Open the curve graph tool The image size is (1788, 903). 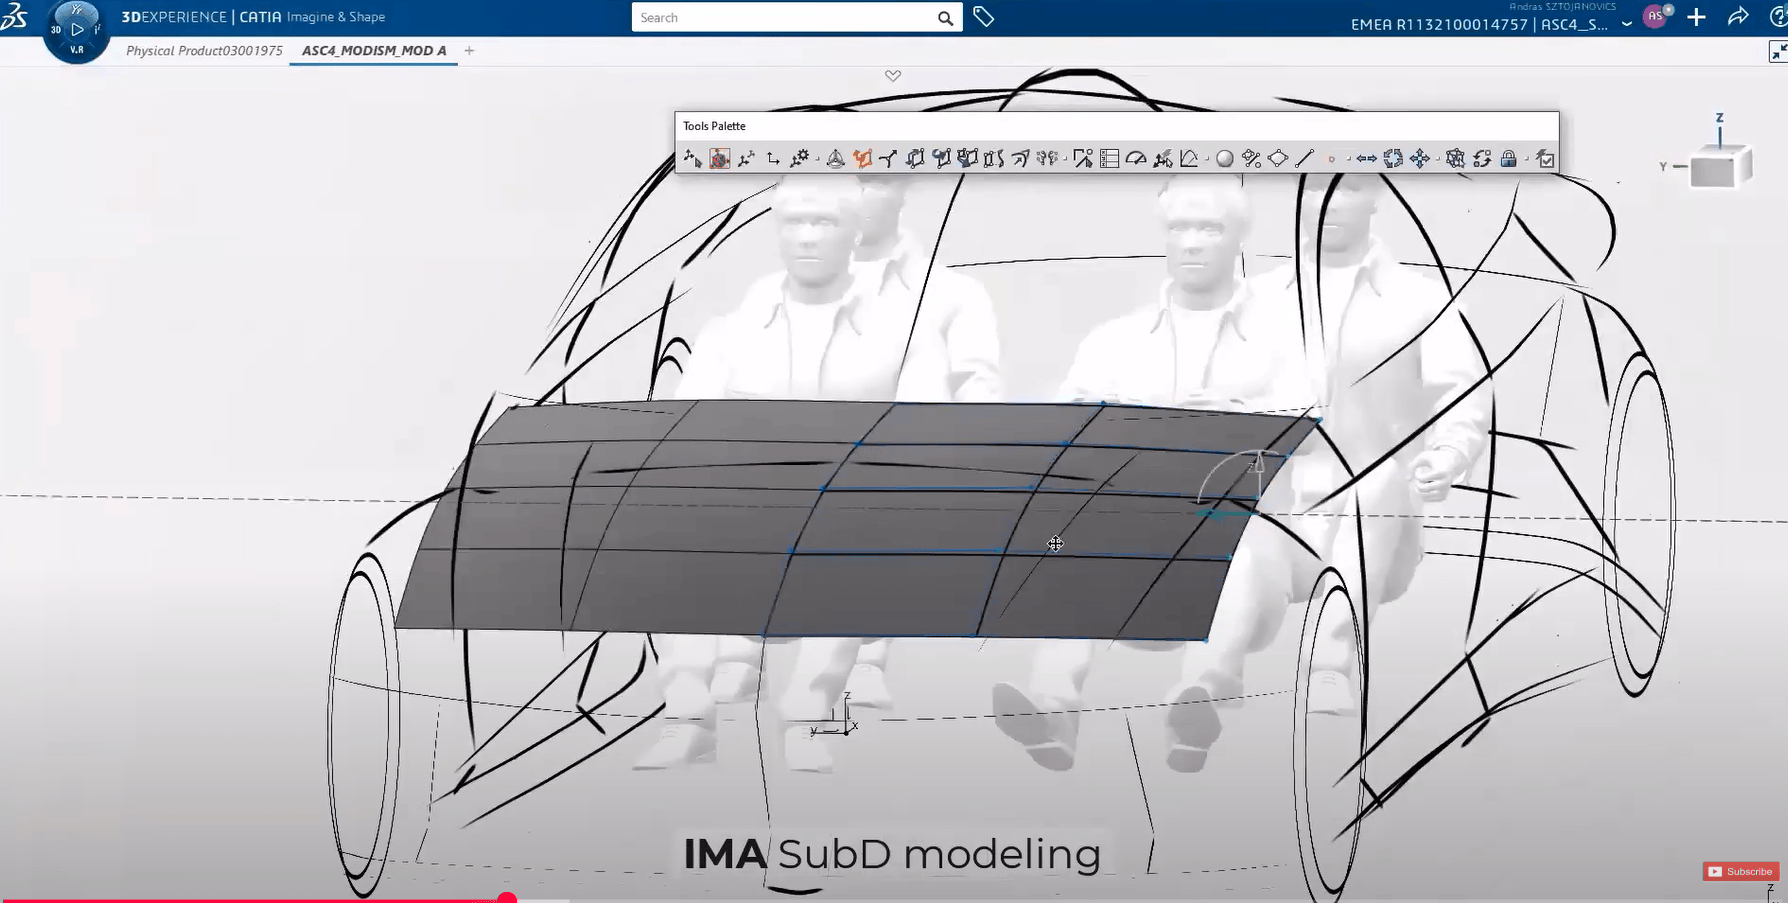tap(1189, 158)
